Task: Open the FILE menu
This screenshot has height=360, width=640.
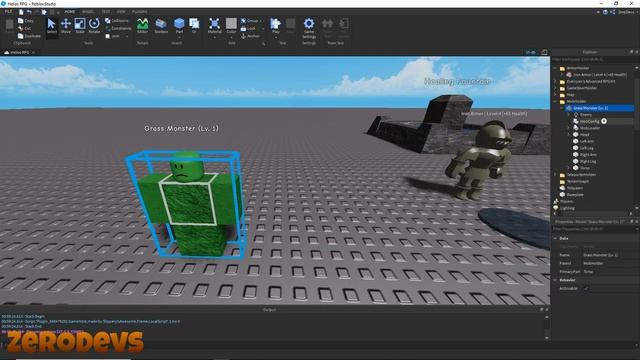Action: [8, 12]
